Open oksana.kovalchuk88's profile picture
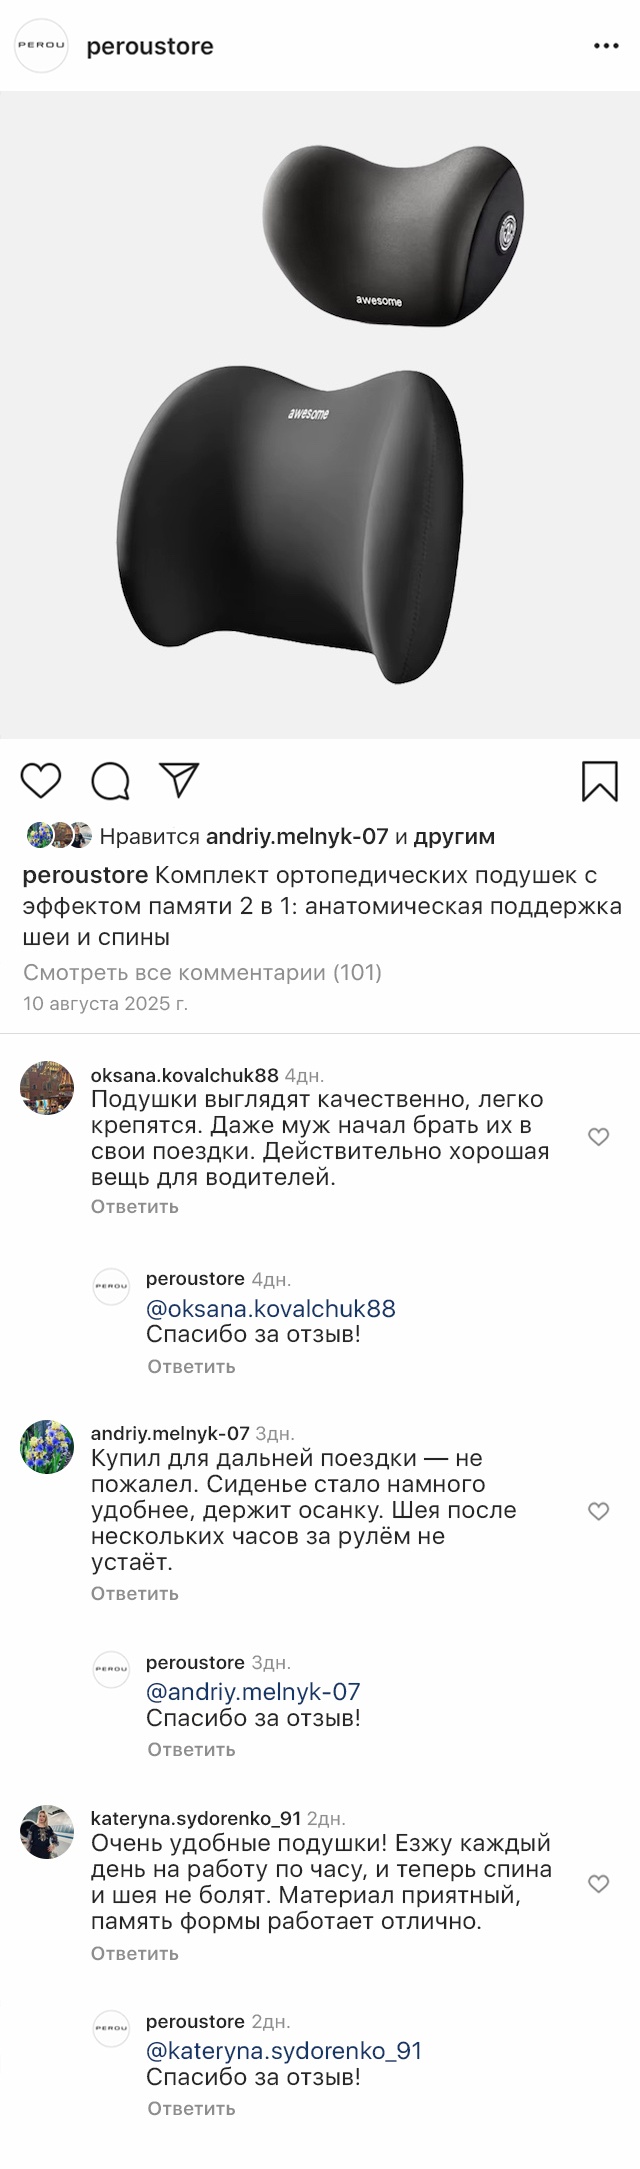The image size is (640, 2169). (x=47, y=1088)
